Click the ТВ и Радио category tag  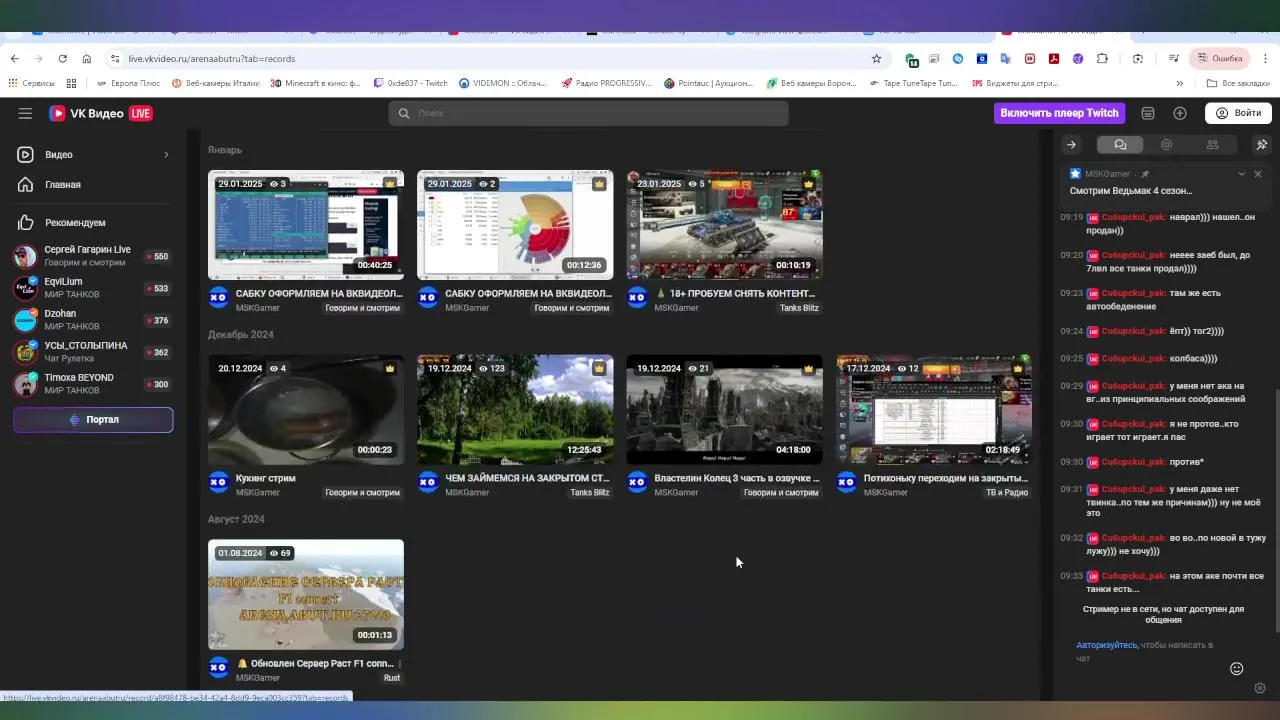click(1007, 492)
